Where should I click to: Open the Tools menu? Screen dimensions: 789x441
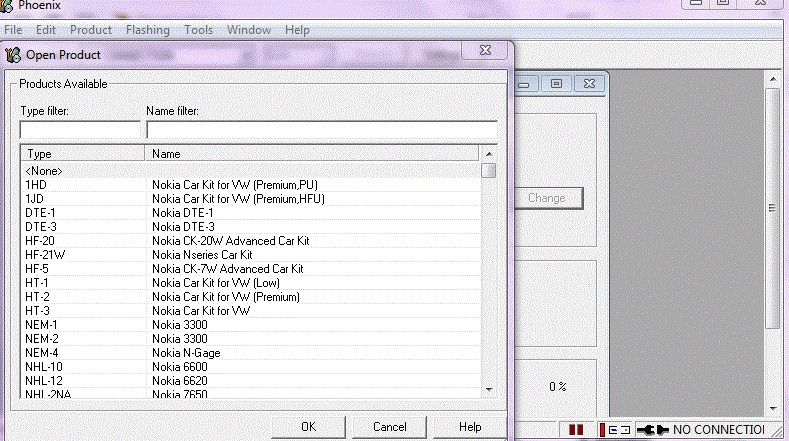[198, 30]
